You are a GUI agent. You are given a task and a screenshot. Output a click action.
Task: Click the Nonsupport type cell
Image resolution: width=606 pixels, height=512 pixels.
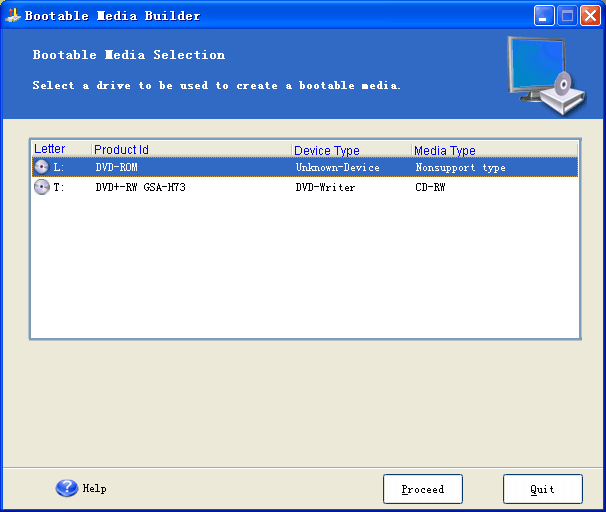[x=460, y=167]
